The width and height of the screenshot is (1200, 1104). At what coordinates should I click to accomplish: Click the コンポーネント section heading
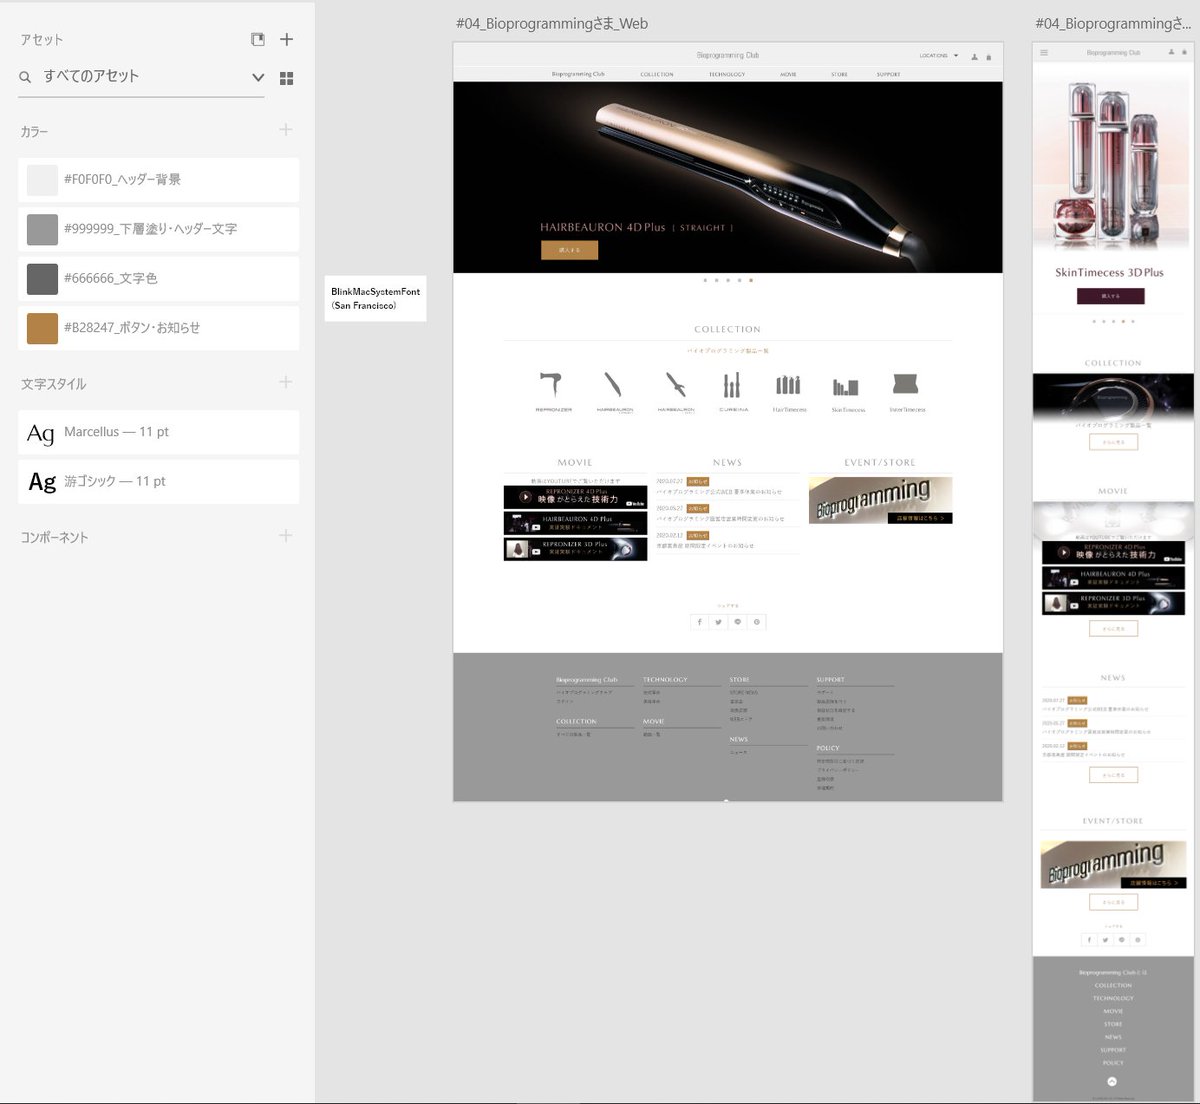(54, 538)
